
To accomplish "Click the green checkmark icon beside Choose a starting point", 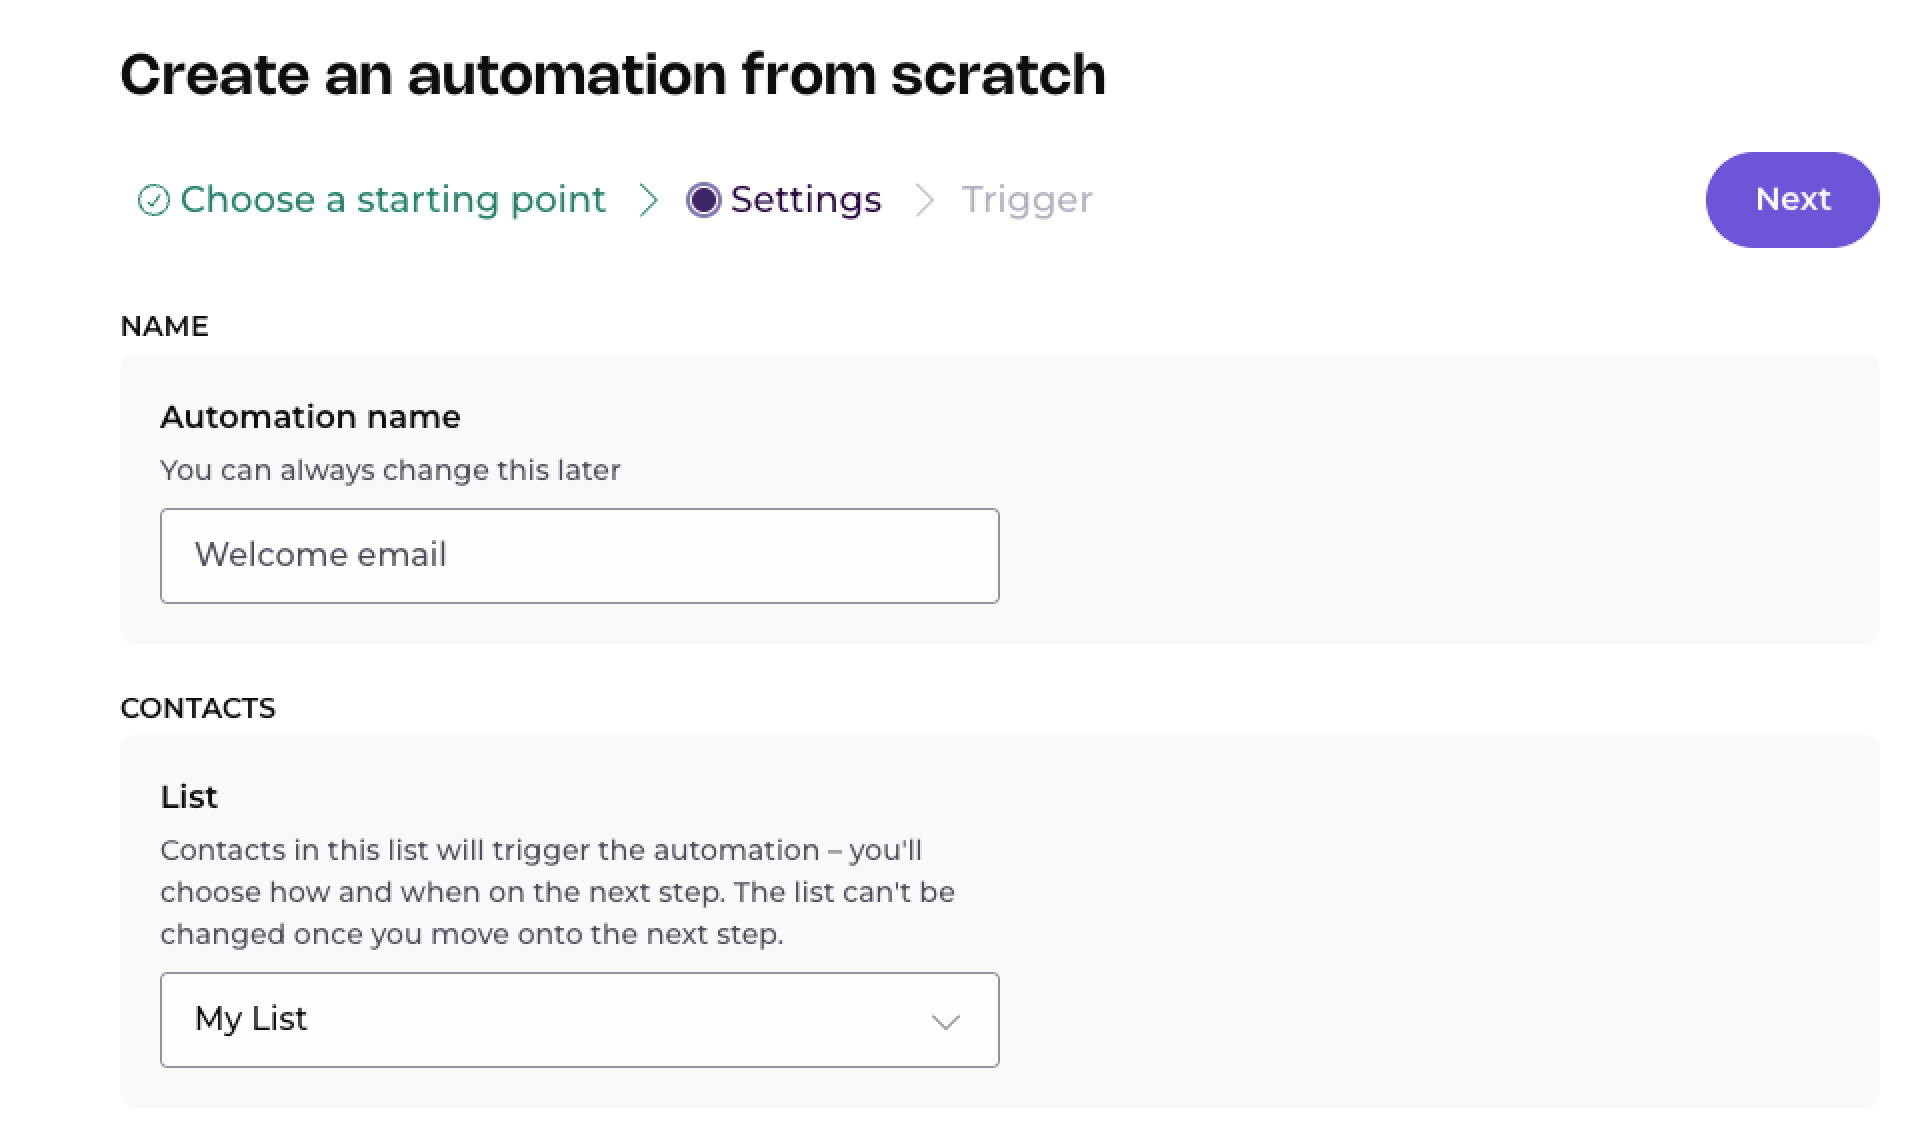I will (x=153, y=200).
